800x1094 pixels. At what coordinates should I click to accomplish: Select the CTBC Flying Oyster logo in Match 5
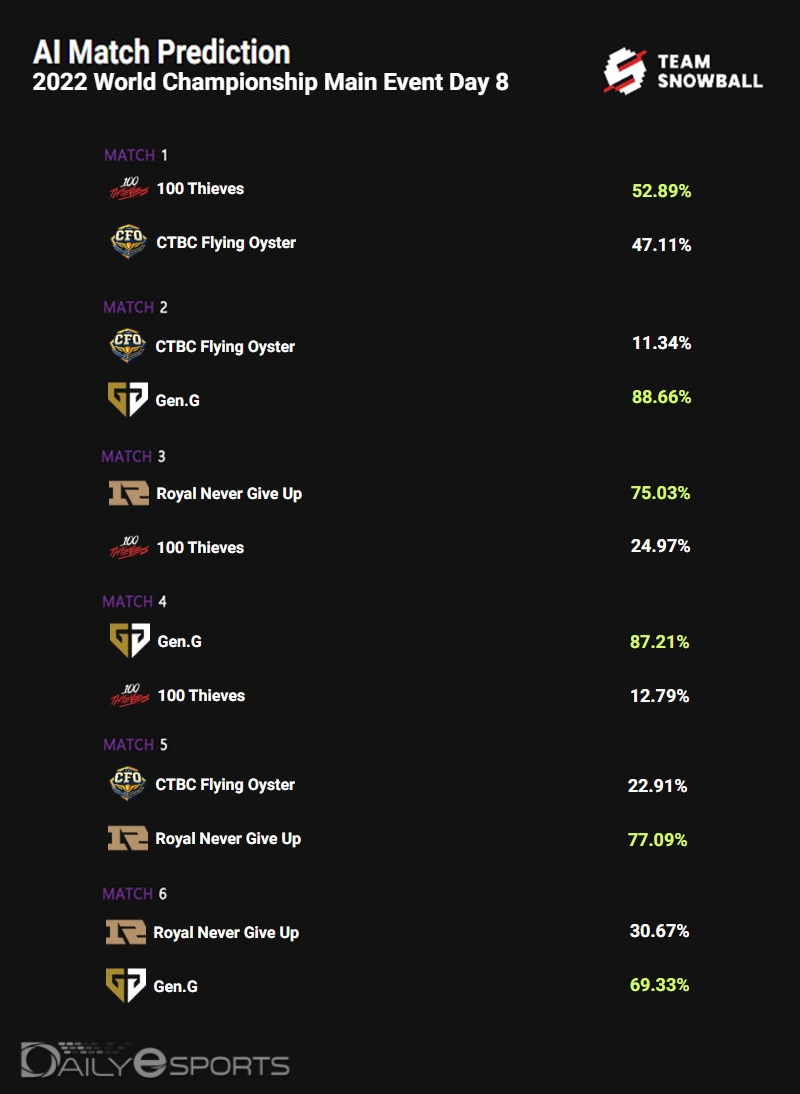pos(127,784)
